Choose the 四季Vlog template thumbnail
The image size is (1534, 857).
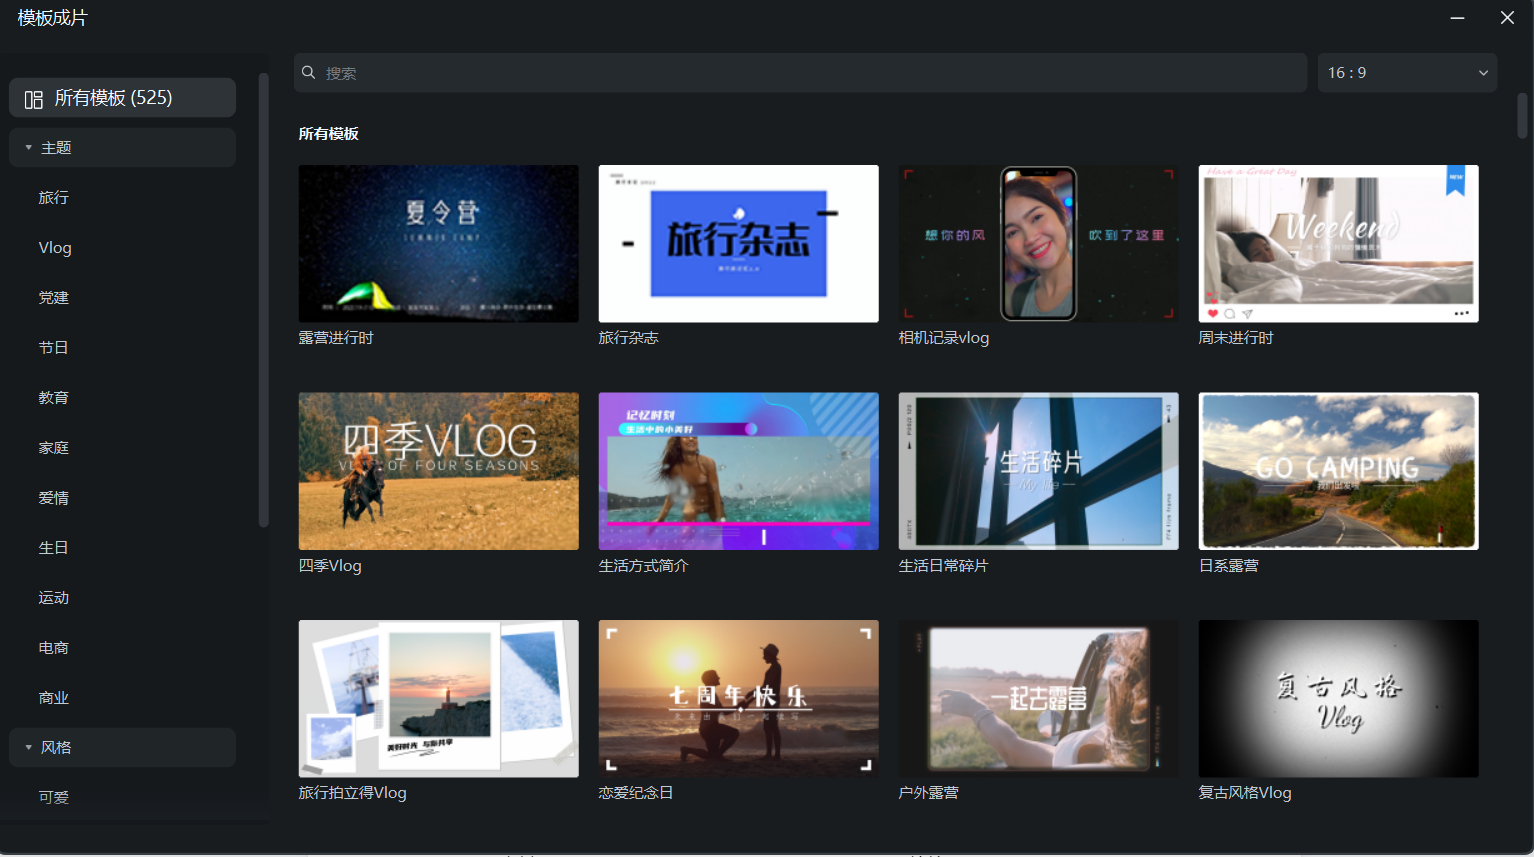point(438,471)
